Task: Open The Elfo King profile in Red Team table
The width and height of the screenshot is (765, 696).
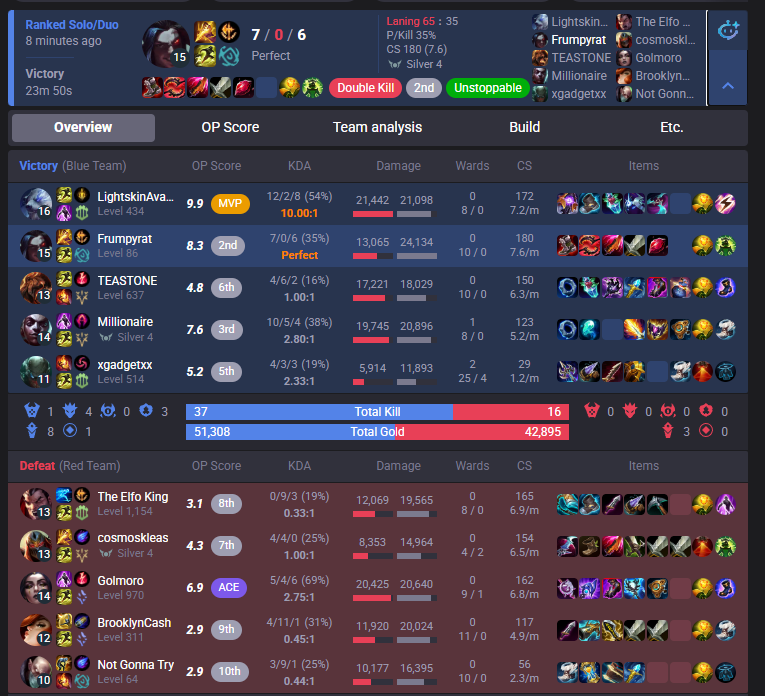Action: (x=133, y=497)
